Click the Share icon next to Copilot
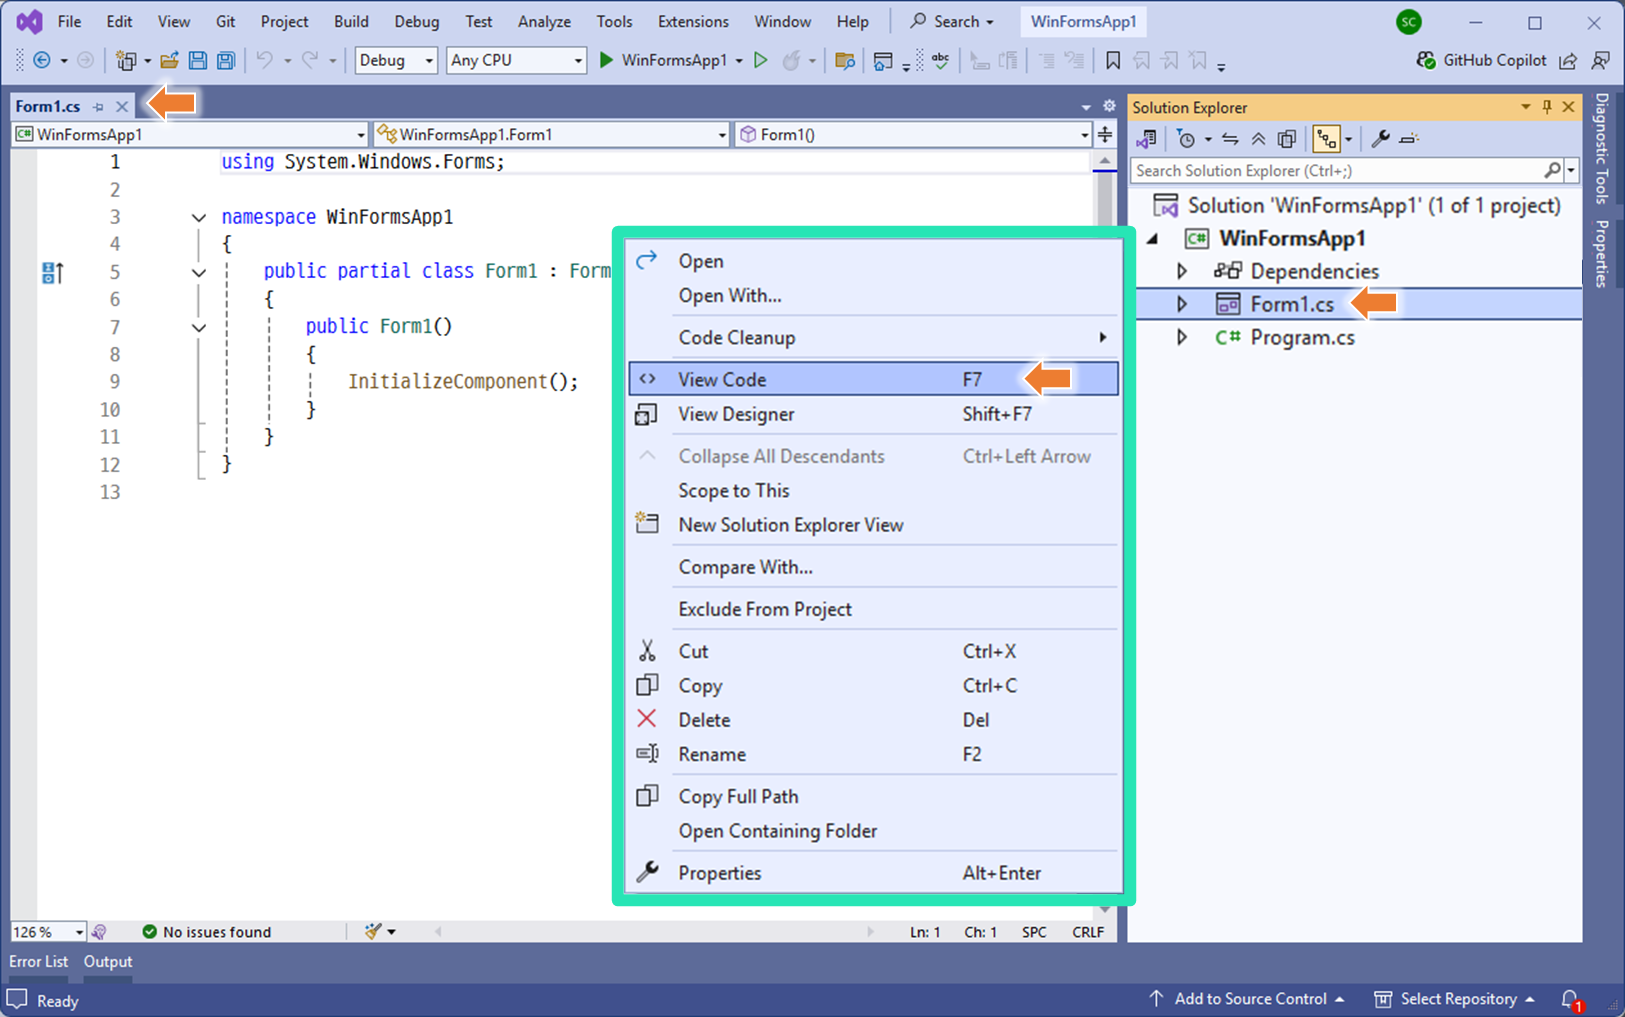The height and width of the screenshot is (1017, 1625). tap(1568, 60)
